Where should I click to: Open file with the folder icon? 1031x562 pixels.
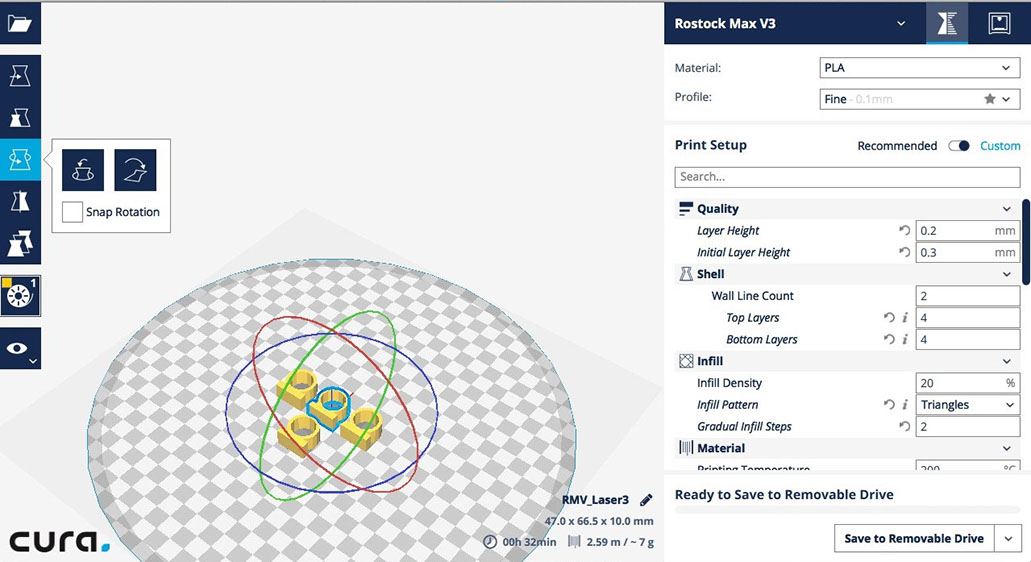point(20,24)
